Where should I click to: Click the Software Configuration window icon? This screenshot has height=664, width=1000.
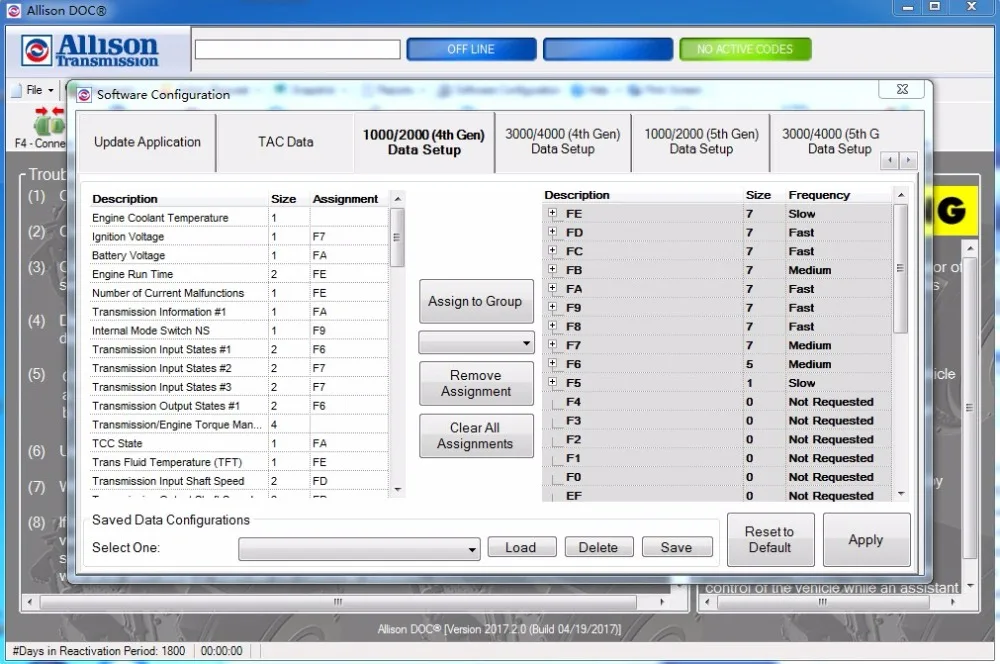(83, 94)
